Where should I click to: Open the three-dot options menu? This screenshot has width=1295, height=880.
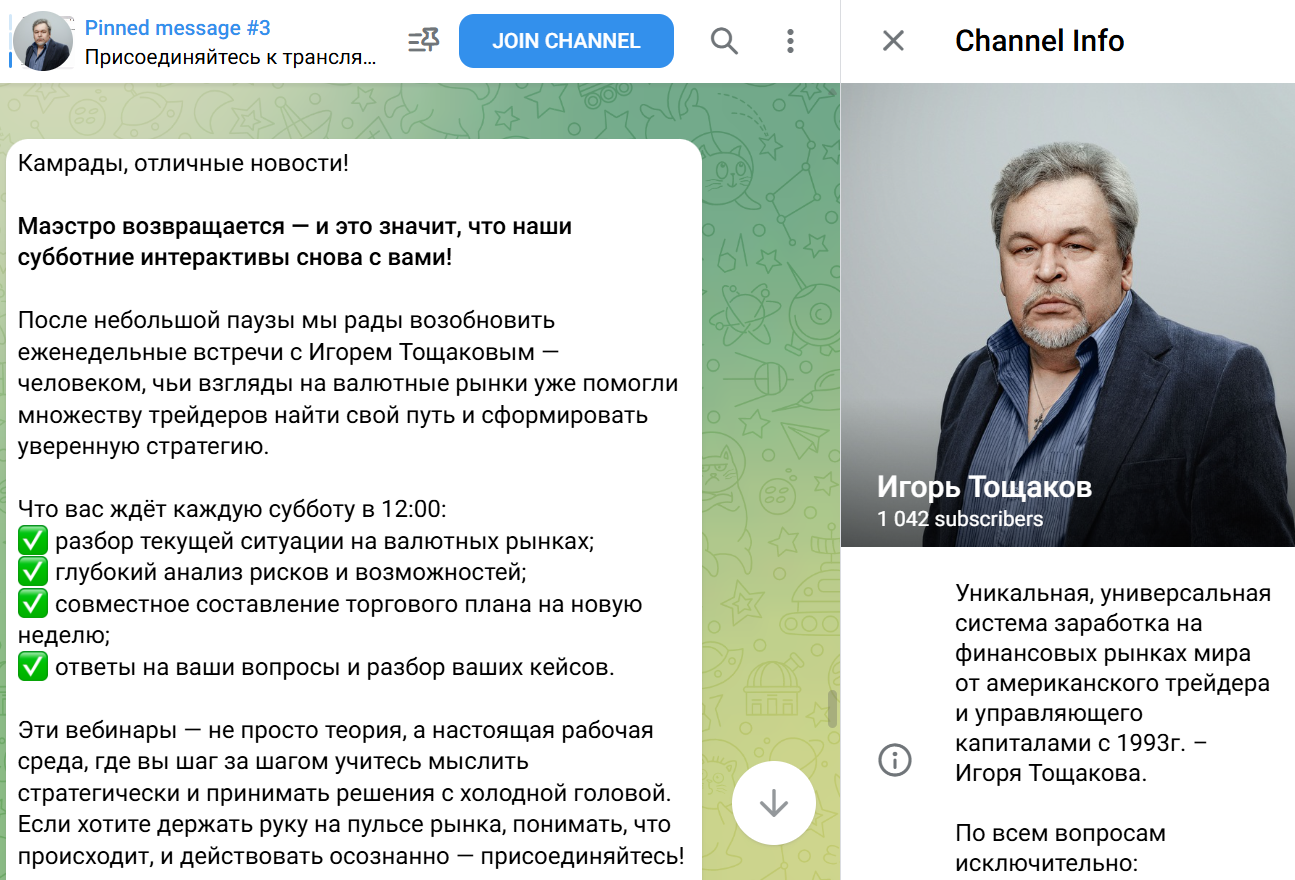tap(790, 41)
